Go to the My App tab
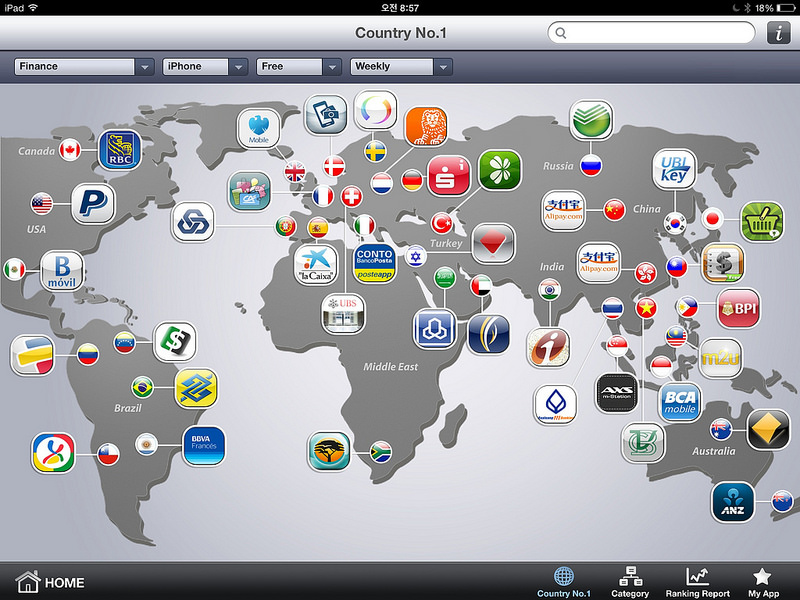Image resolution: width=800 pixels, height=600 pixels. [x=763, y=582]
